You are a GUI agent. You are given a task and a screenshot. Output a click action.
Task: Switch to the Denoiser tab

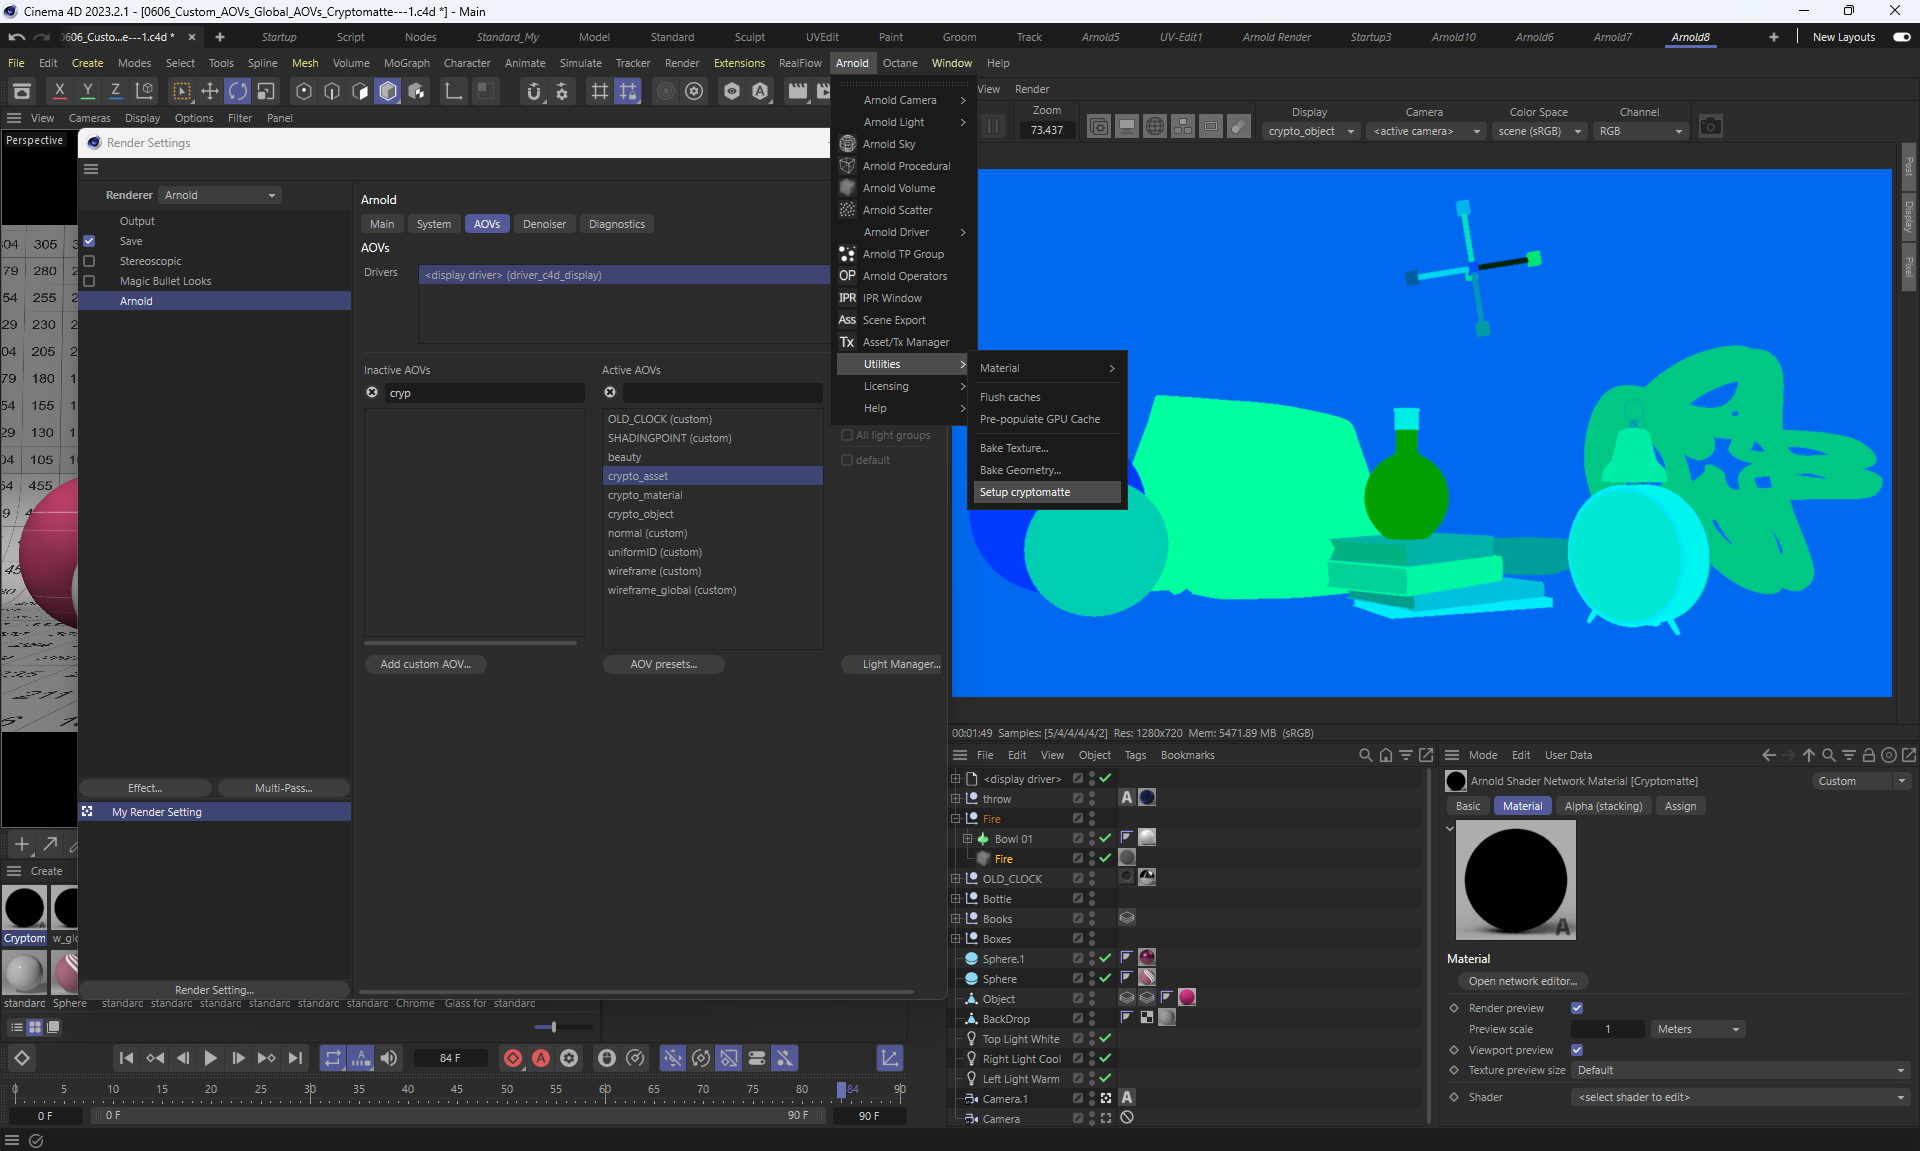pos(544,224)
